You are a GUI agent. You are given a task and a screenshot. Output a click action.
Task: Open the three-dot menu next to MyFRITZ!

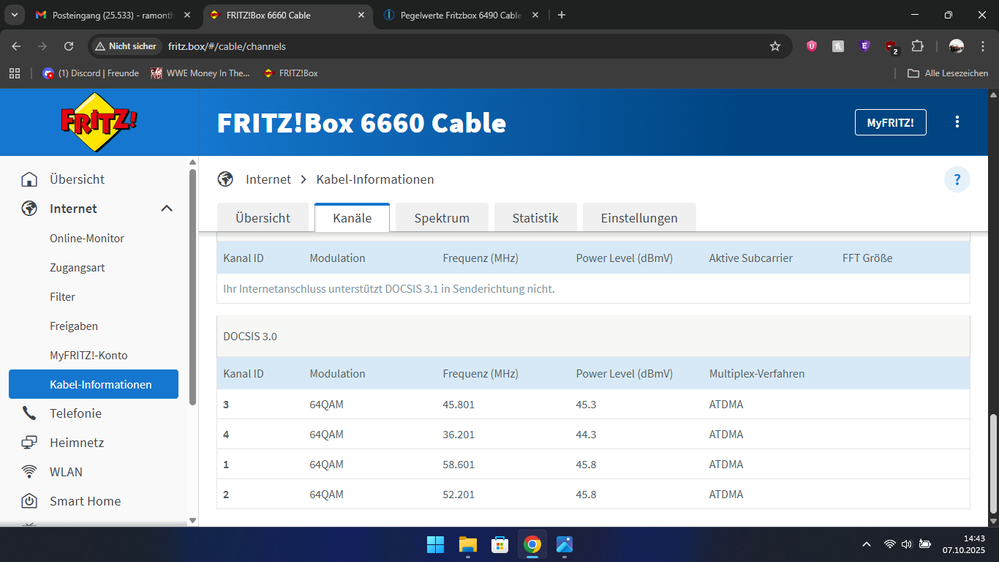coord(957,122)
